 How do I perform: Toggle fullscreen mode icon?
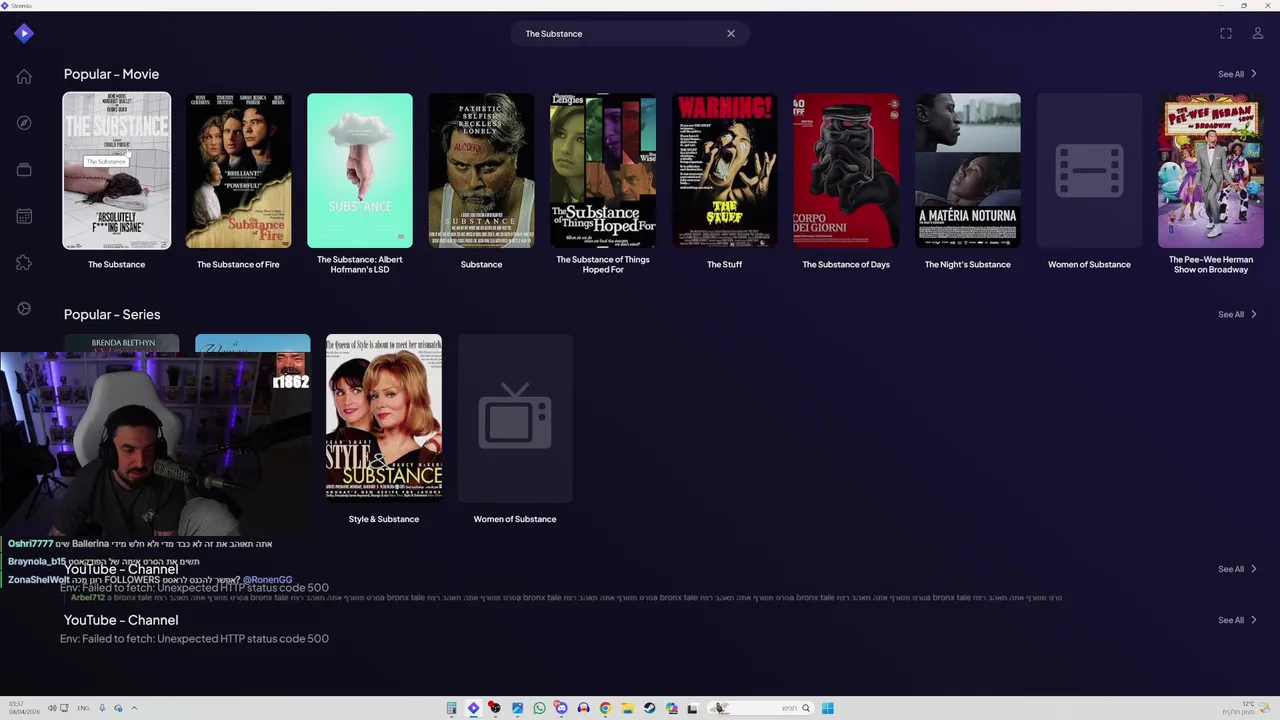1226,33
